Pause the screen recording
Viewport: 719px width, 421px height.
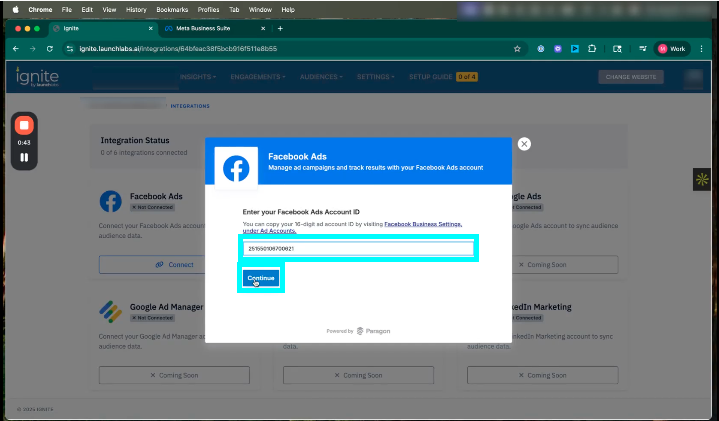(24, 157)
